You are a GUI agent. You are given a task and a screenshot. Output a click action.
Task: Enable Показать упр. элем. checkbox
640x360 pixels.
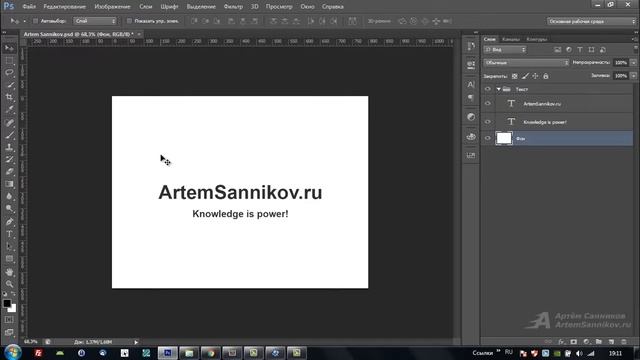click(x=129, y=21)
